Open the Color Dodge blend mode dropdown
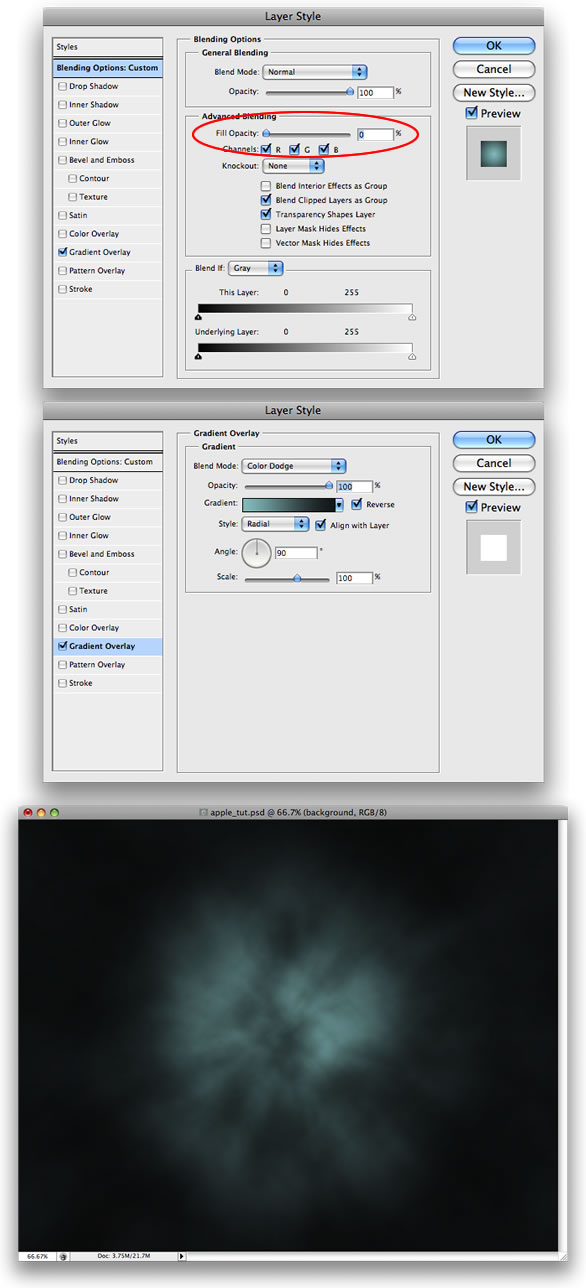586x1288 pixels. coord(295,466)
